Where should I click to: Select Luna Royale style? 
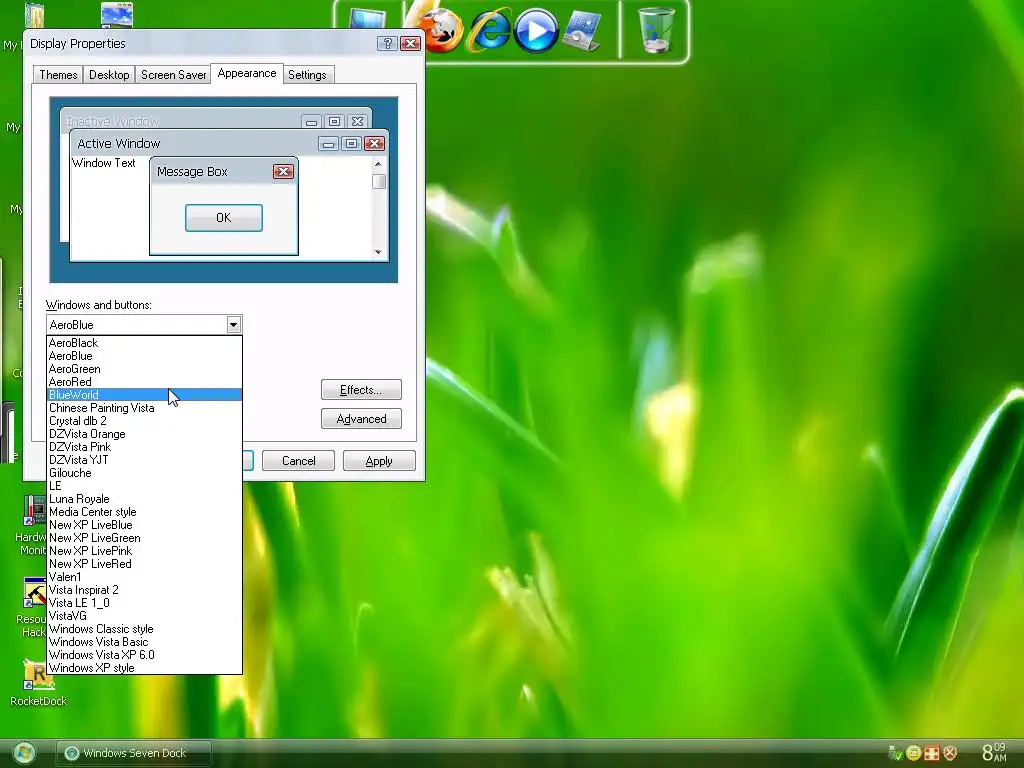click(x=144, y=499)
